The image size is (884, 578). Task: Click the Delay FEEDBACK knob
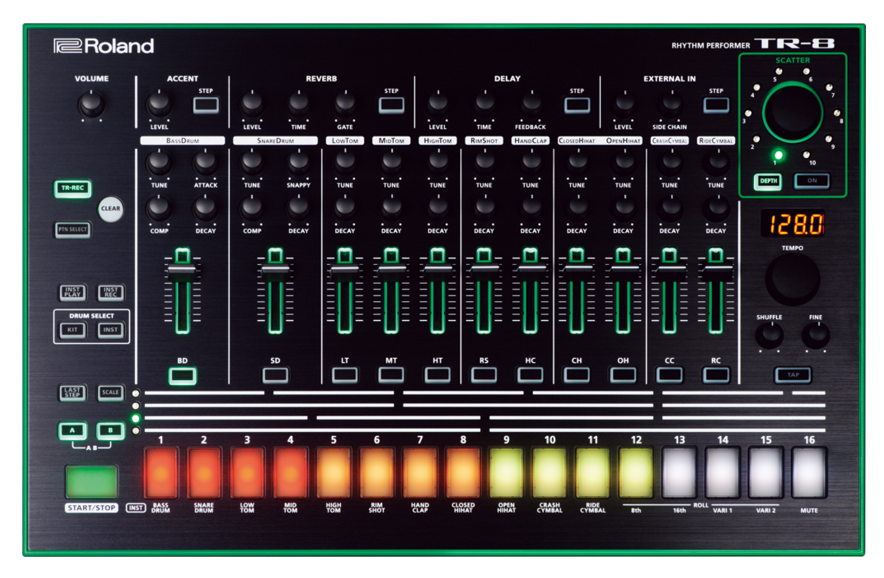coord(531,104)
